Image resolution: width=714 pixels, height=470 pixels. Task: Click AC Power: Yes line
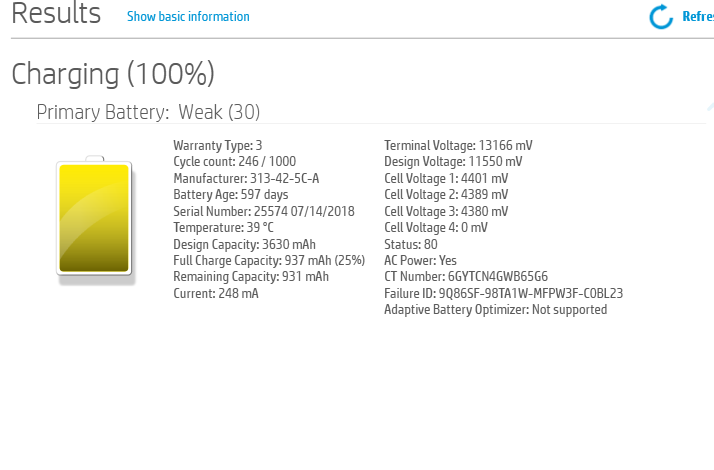pyautogui.click(x=420, y=261)
